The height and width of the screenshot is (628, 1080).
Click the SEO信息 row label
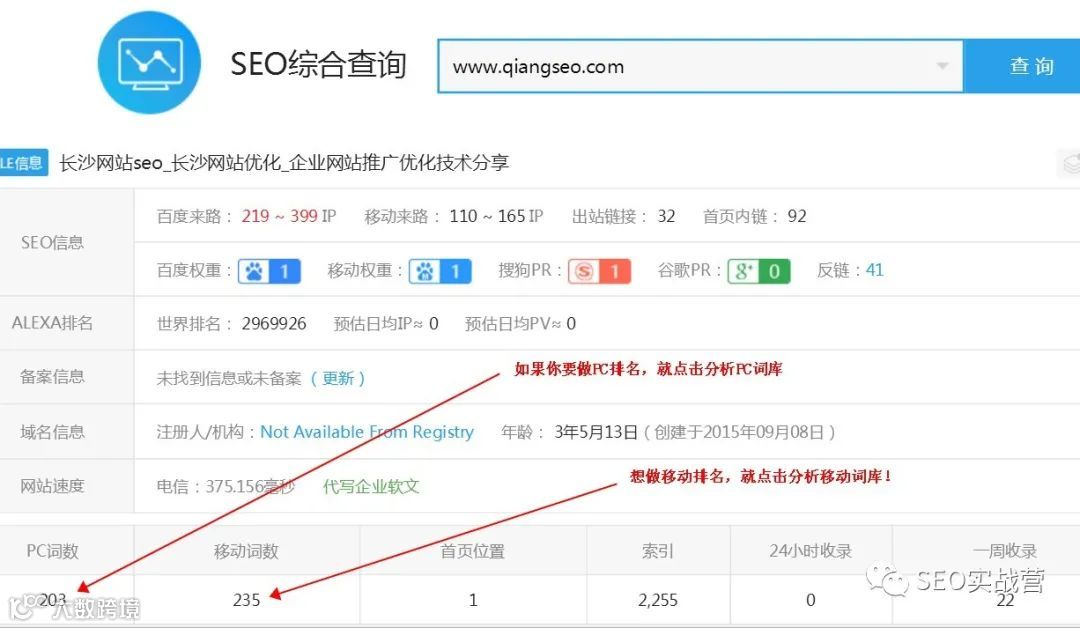pyautogui.click(x=52, y=242)
